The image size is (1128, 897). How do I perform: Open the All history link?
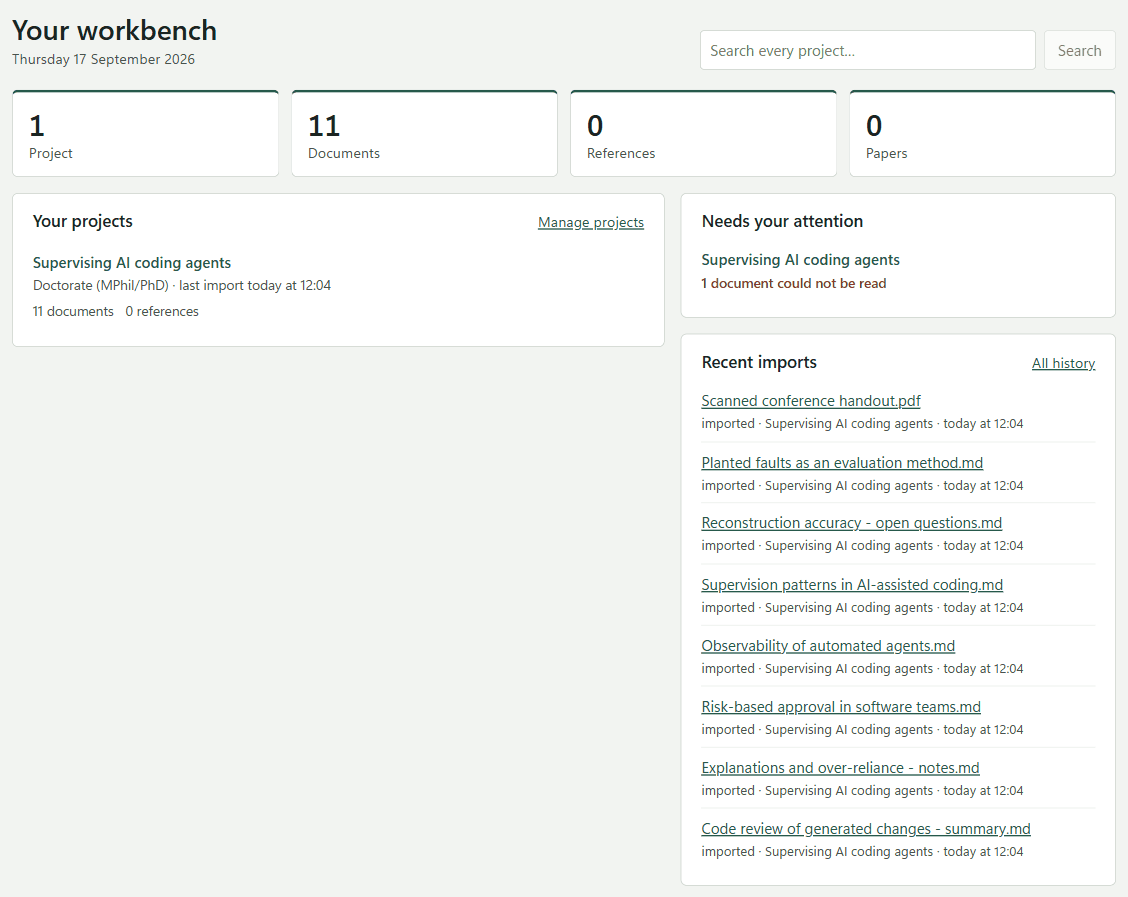1063,363
